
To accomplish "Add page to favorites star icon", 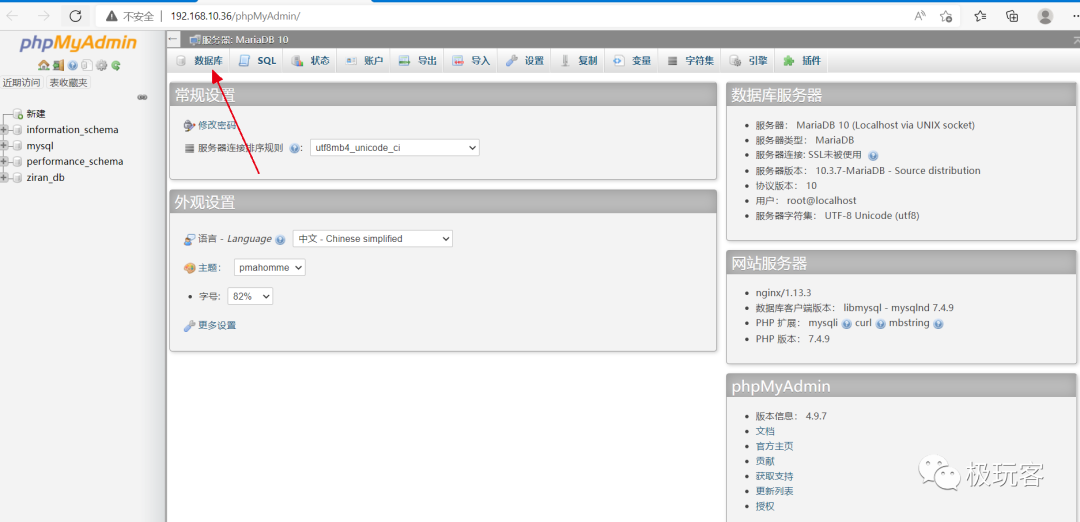I will pos(946,16).
